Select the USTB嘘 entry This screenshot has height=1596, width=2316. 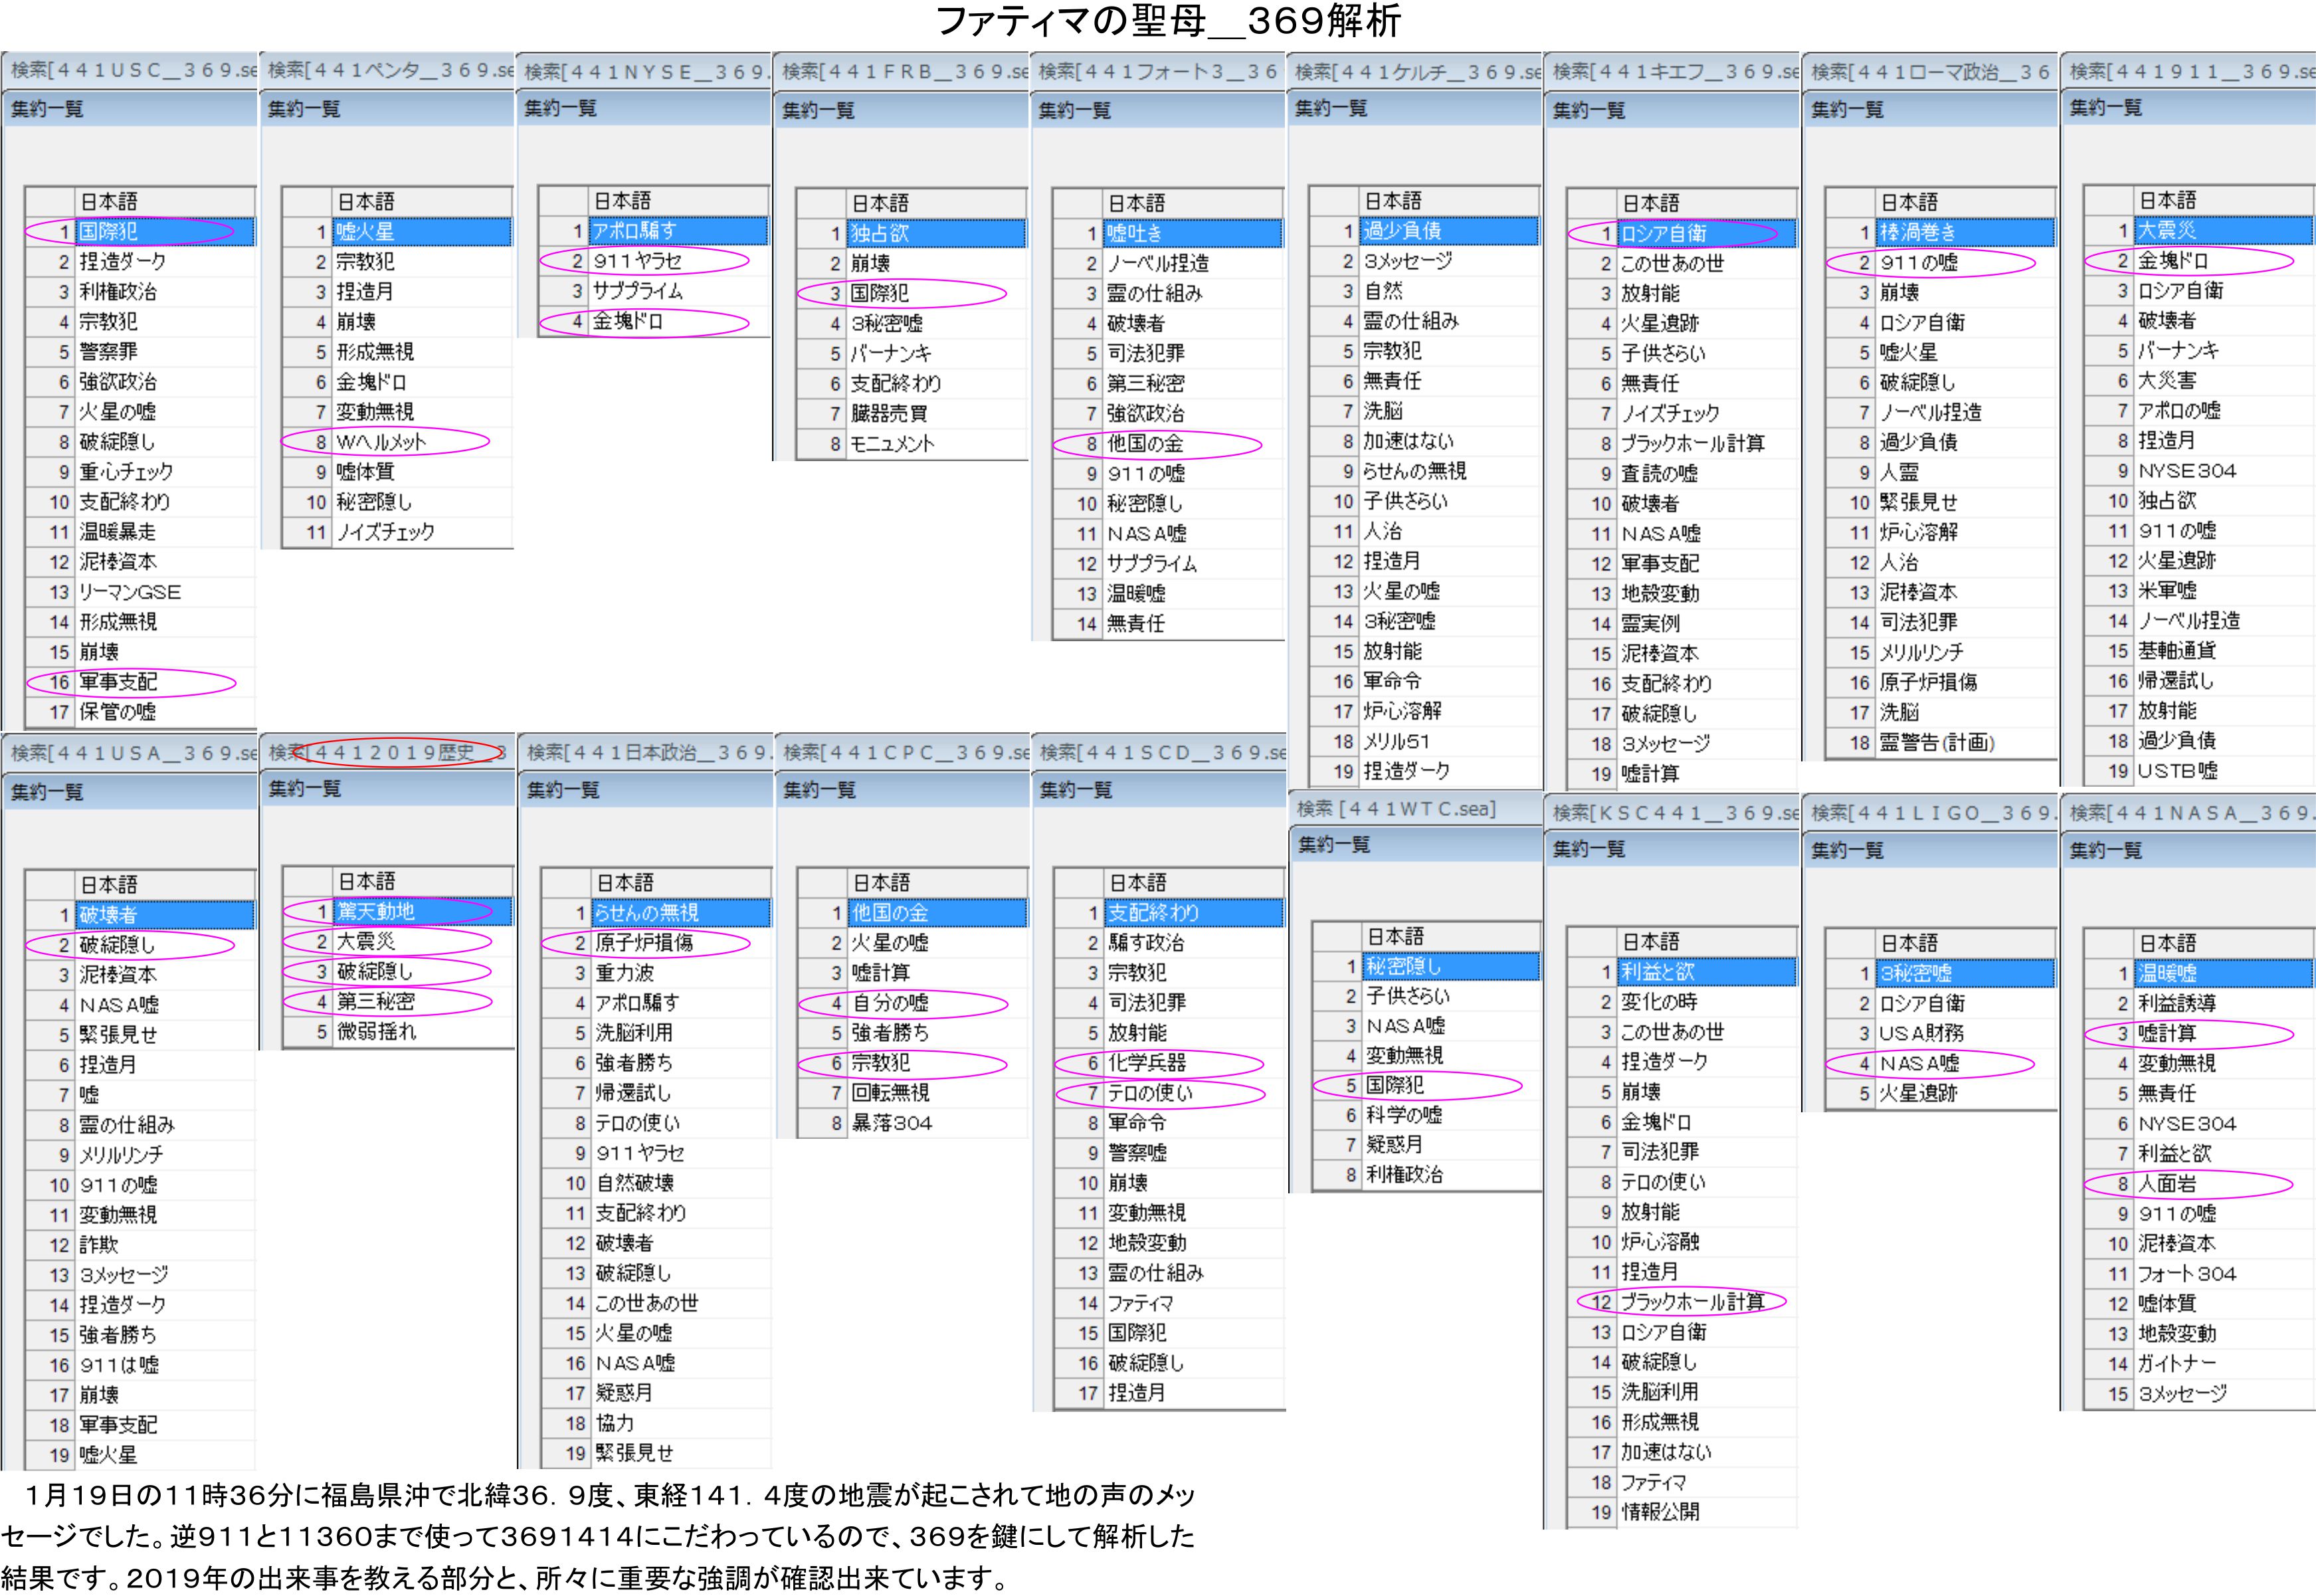[2177, 771]
